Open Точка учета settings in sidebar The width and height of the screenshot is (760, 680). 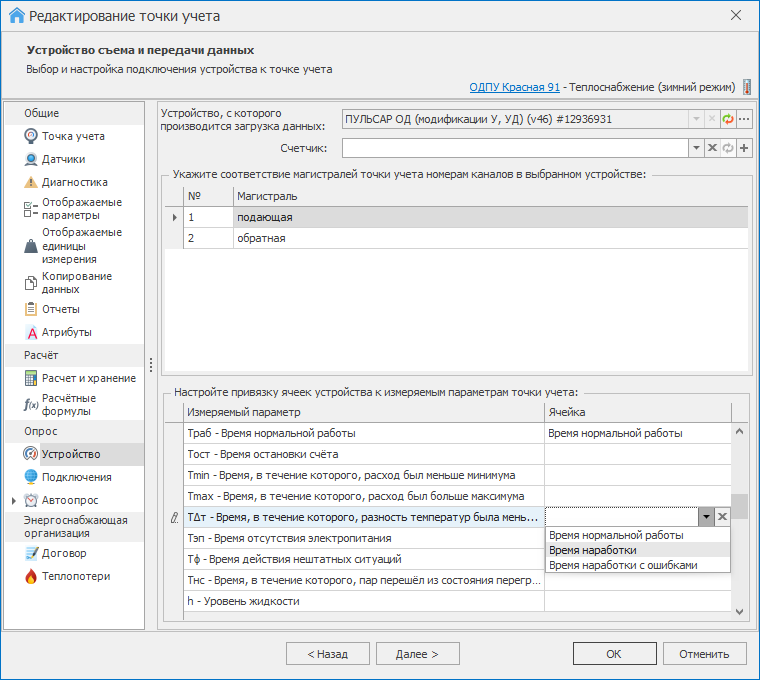(72, 136)
